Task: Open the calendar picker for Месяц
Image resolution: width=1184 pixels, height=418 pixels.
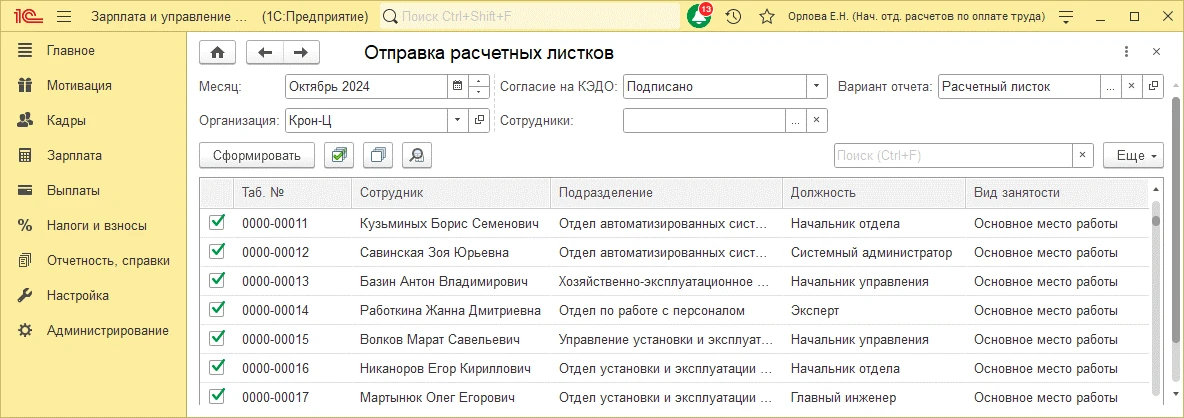Action: 457,87
